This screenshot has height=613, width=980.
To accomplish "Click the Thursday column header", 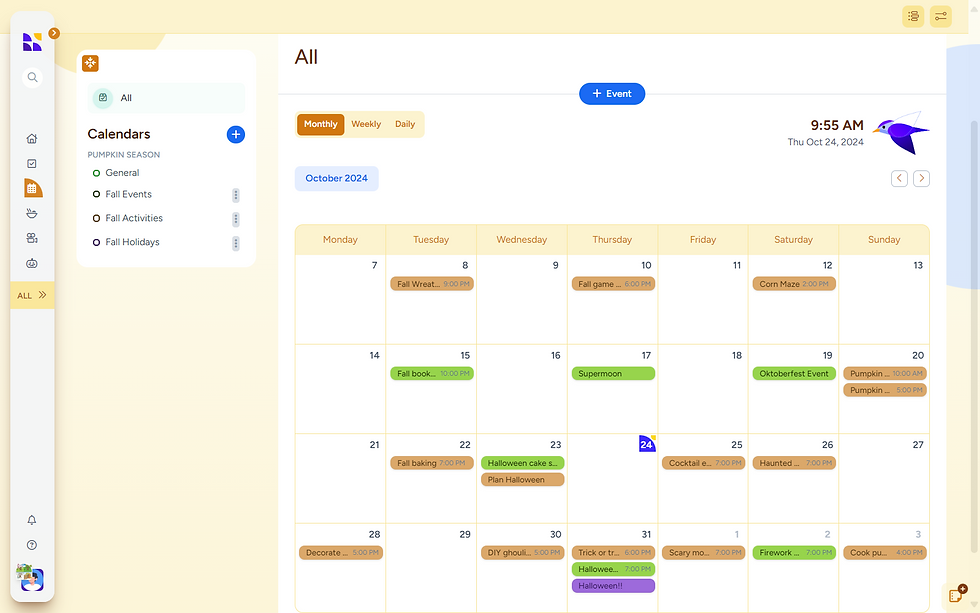I will coord(612,240).
